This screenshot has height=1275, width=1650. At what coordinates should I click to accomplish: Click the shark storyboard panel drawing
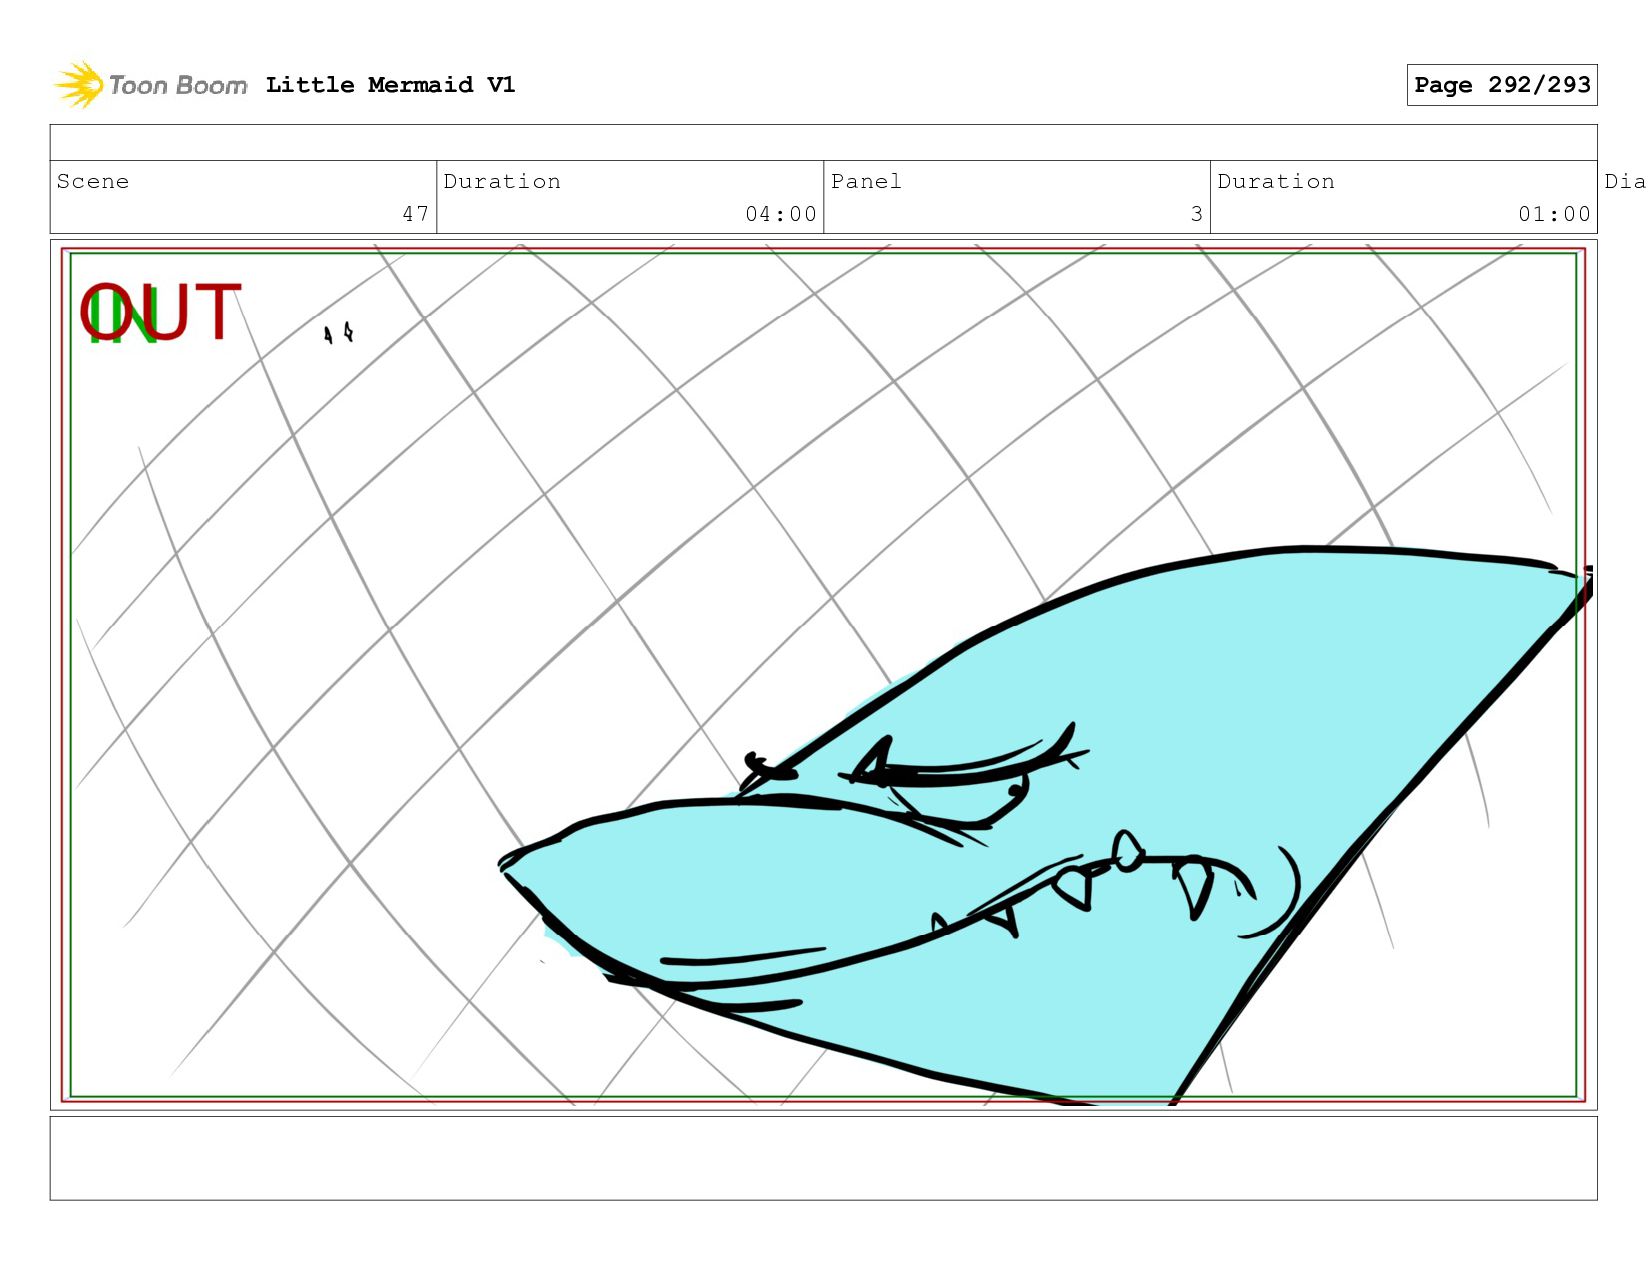pyautogui.click(x=824, y=675)
